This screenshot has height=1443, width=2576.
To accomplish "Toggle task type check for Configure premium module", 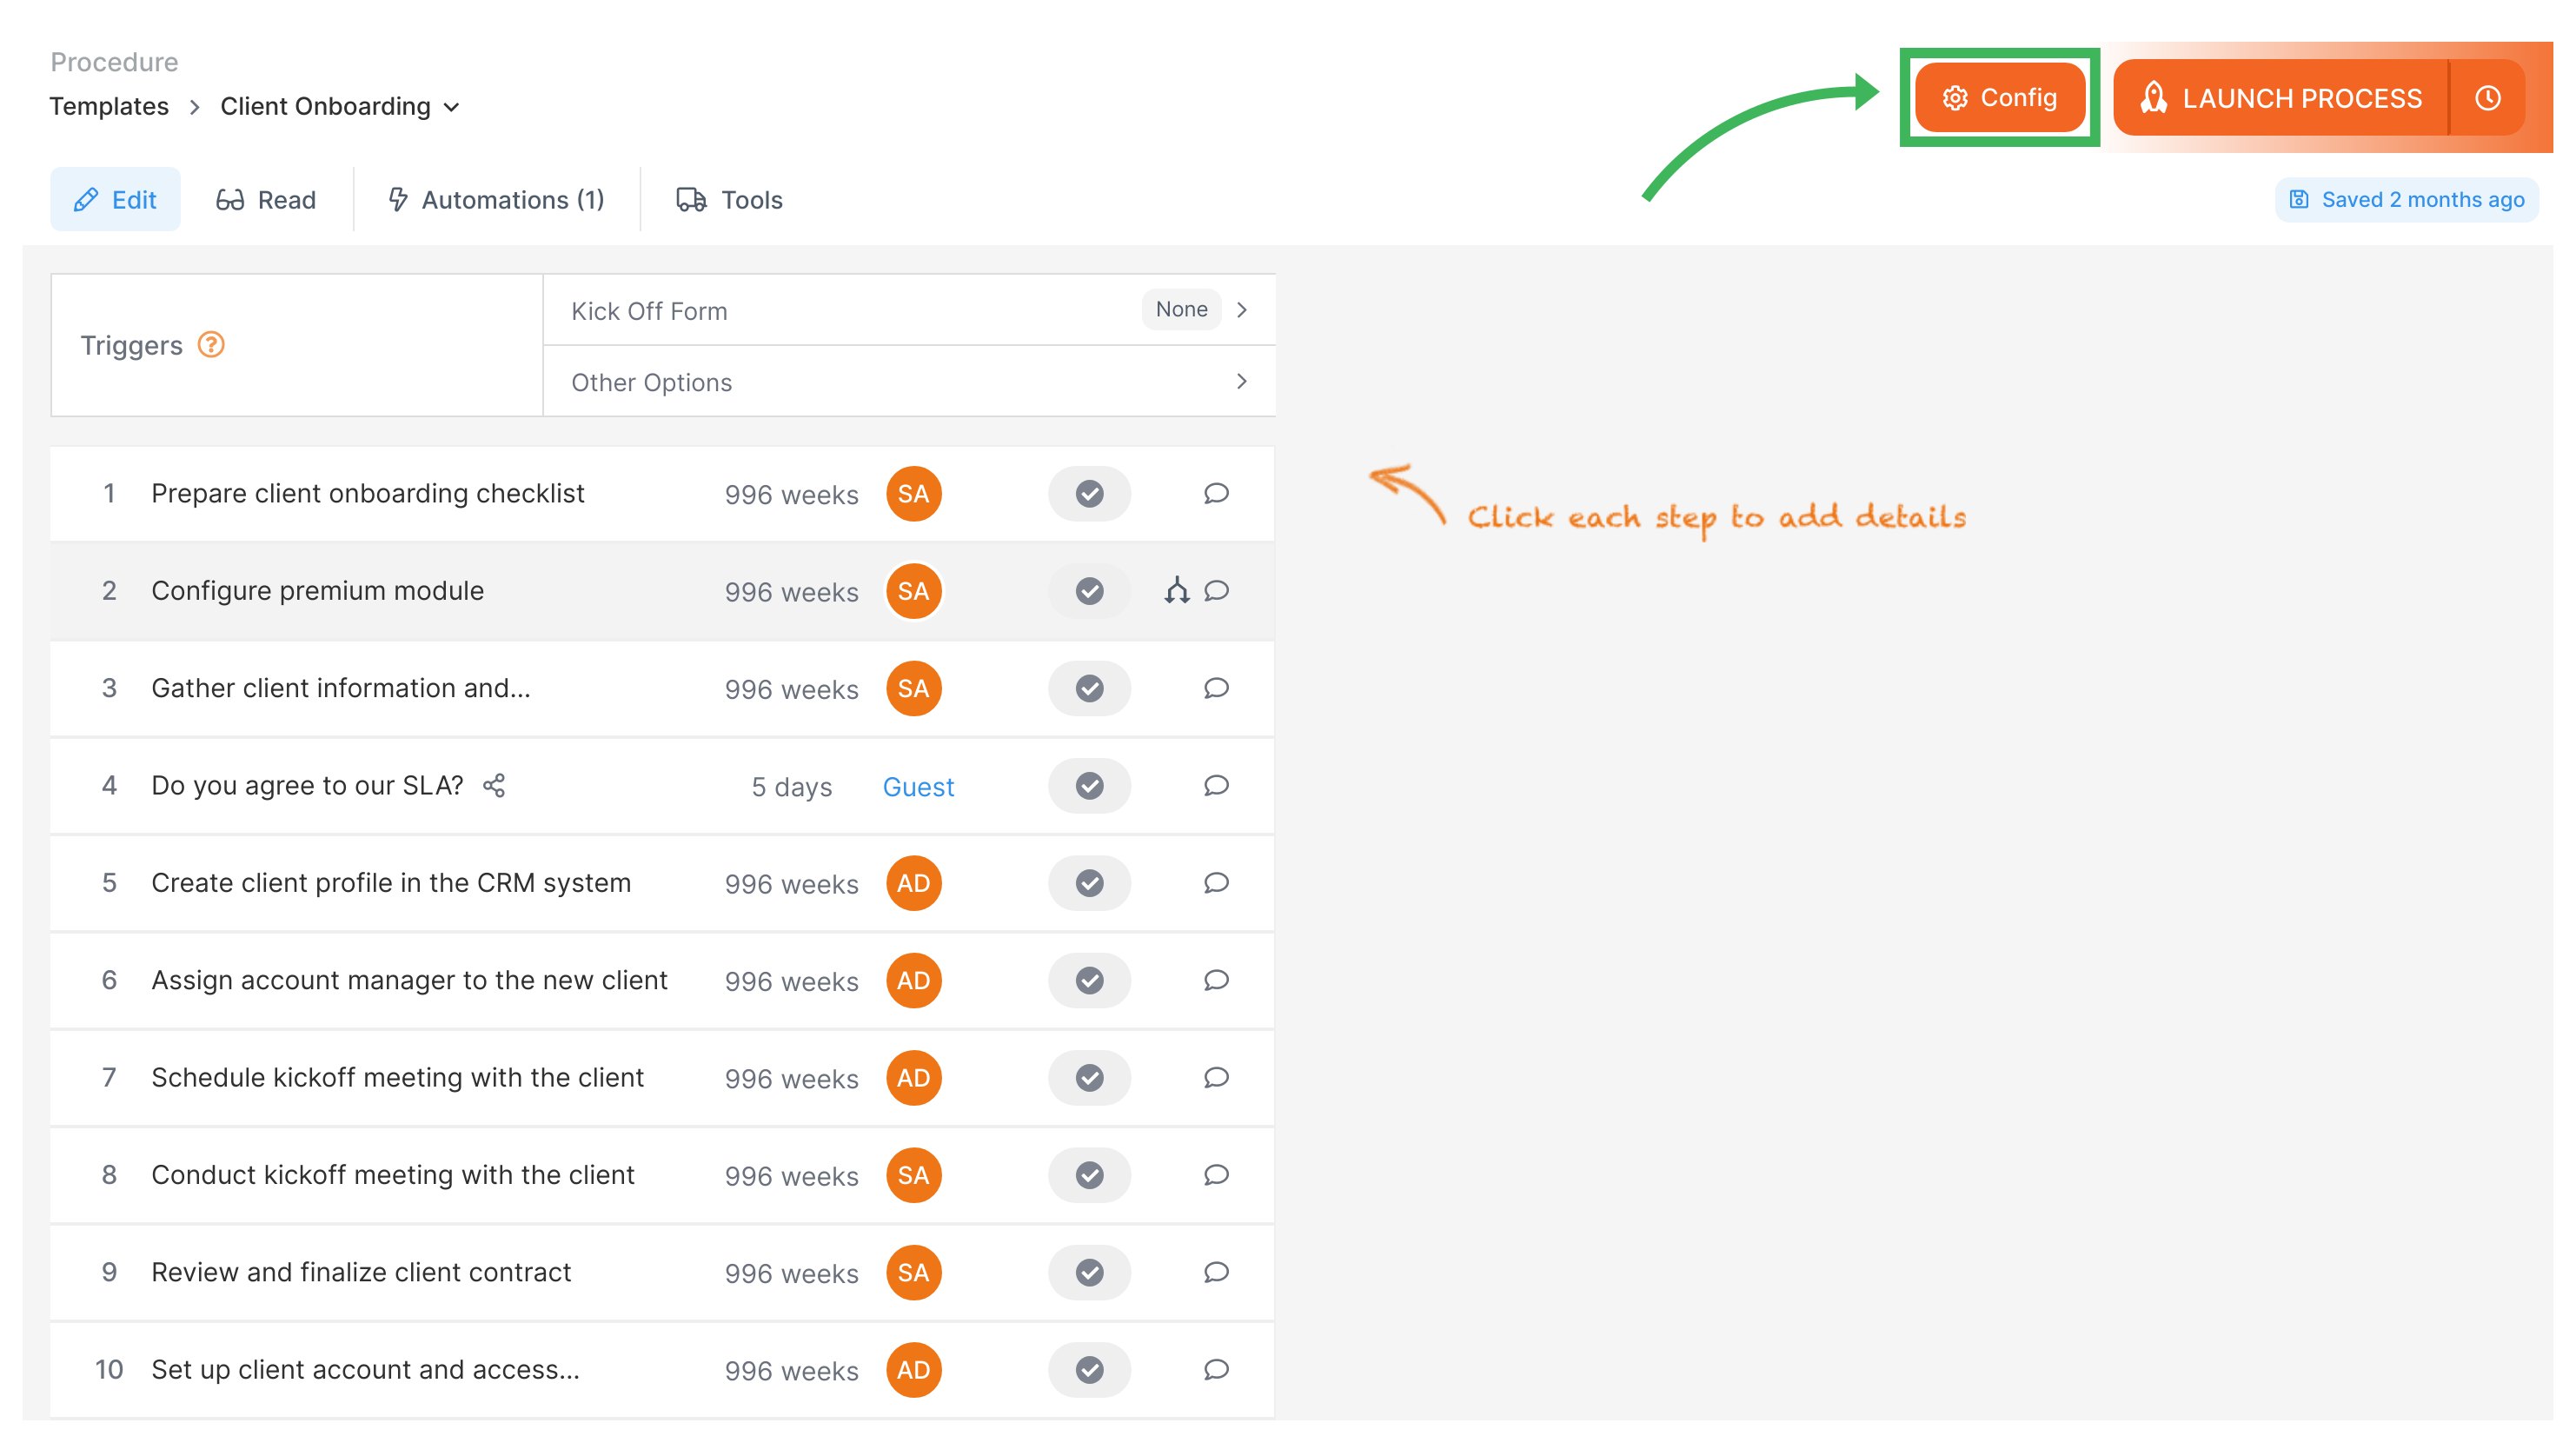I will (1089, 591).
